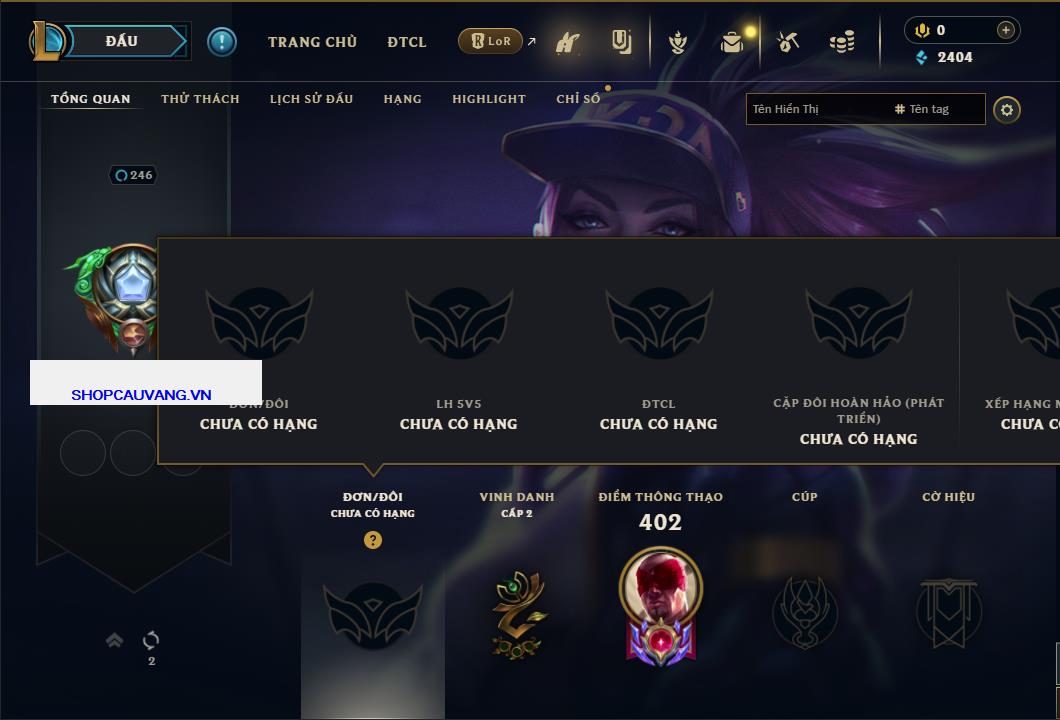Open the Store coins icon
Screen dimensions: 1060x720
pos(842,42)
